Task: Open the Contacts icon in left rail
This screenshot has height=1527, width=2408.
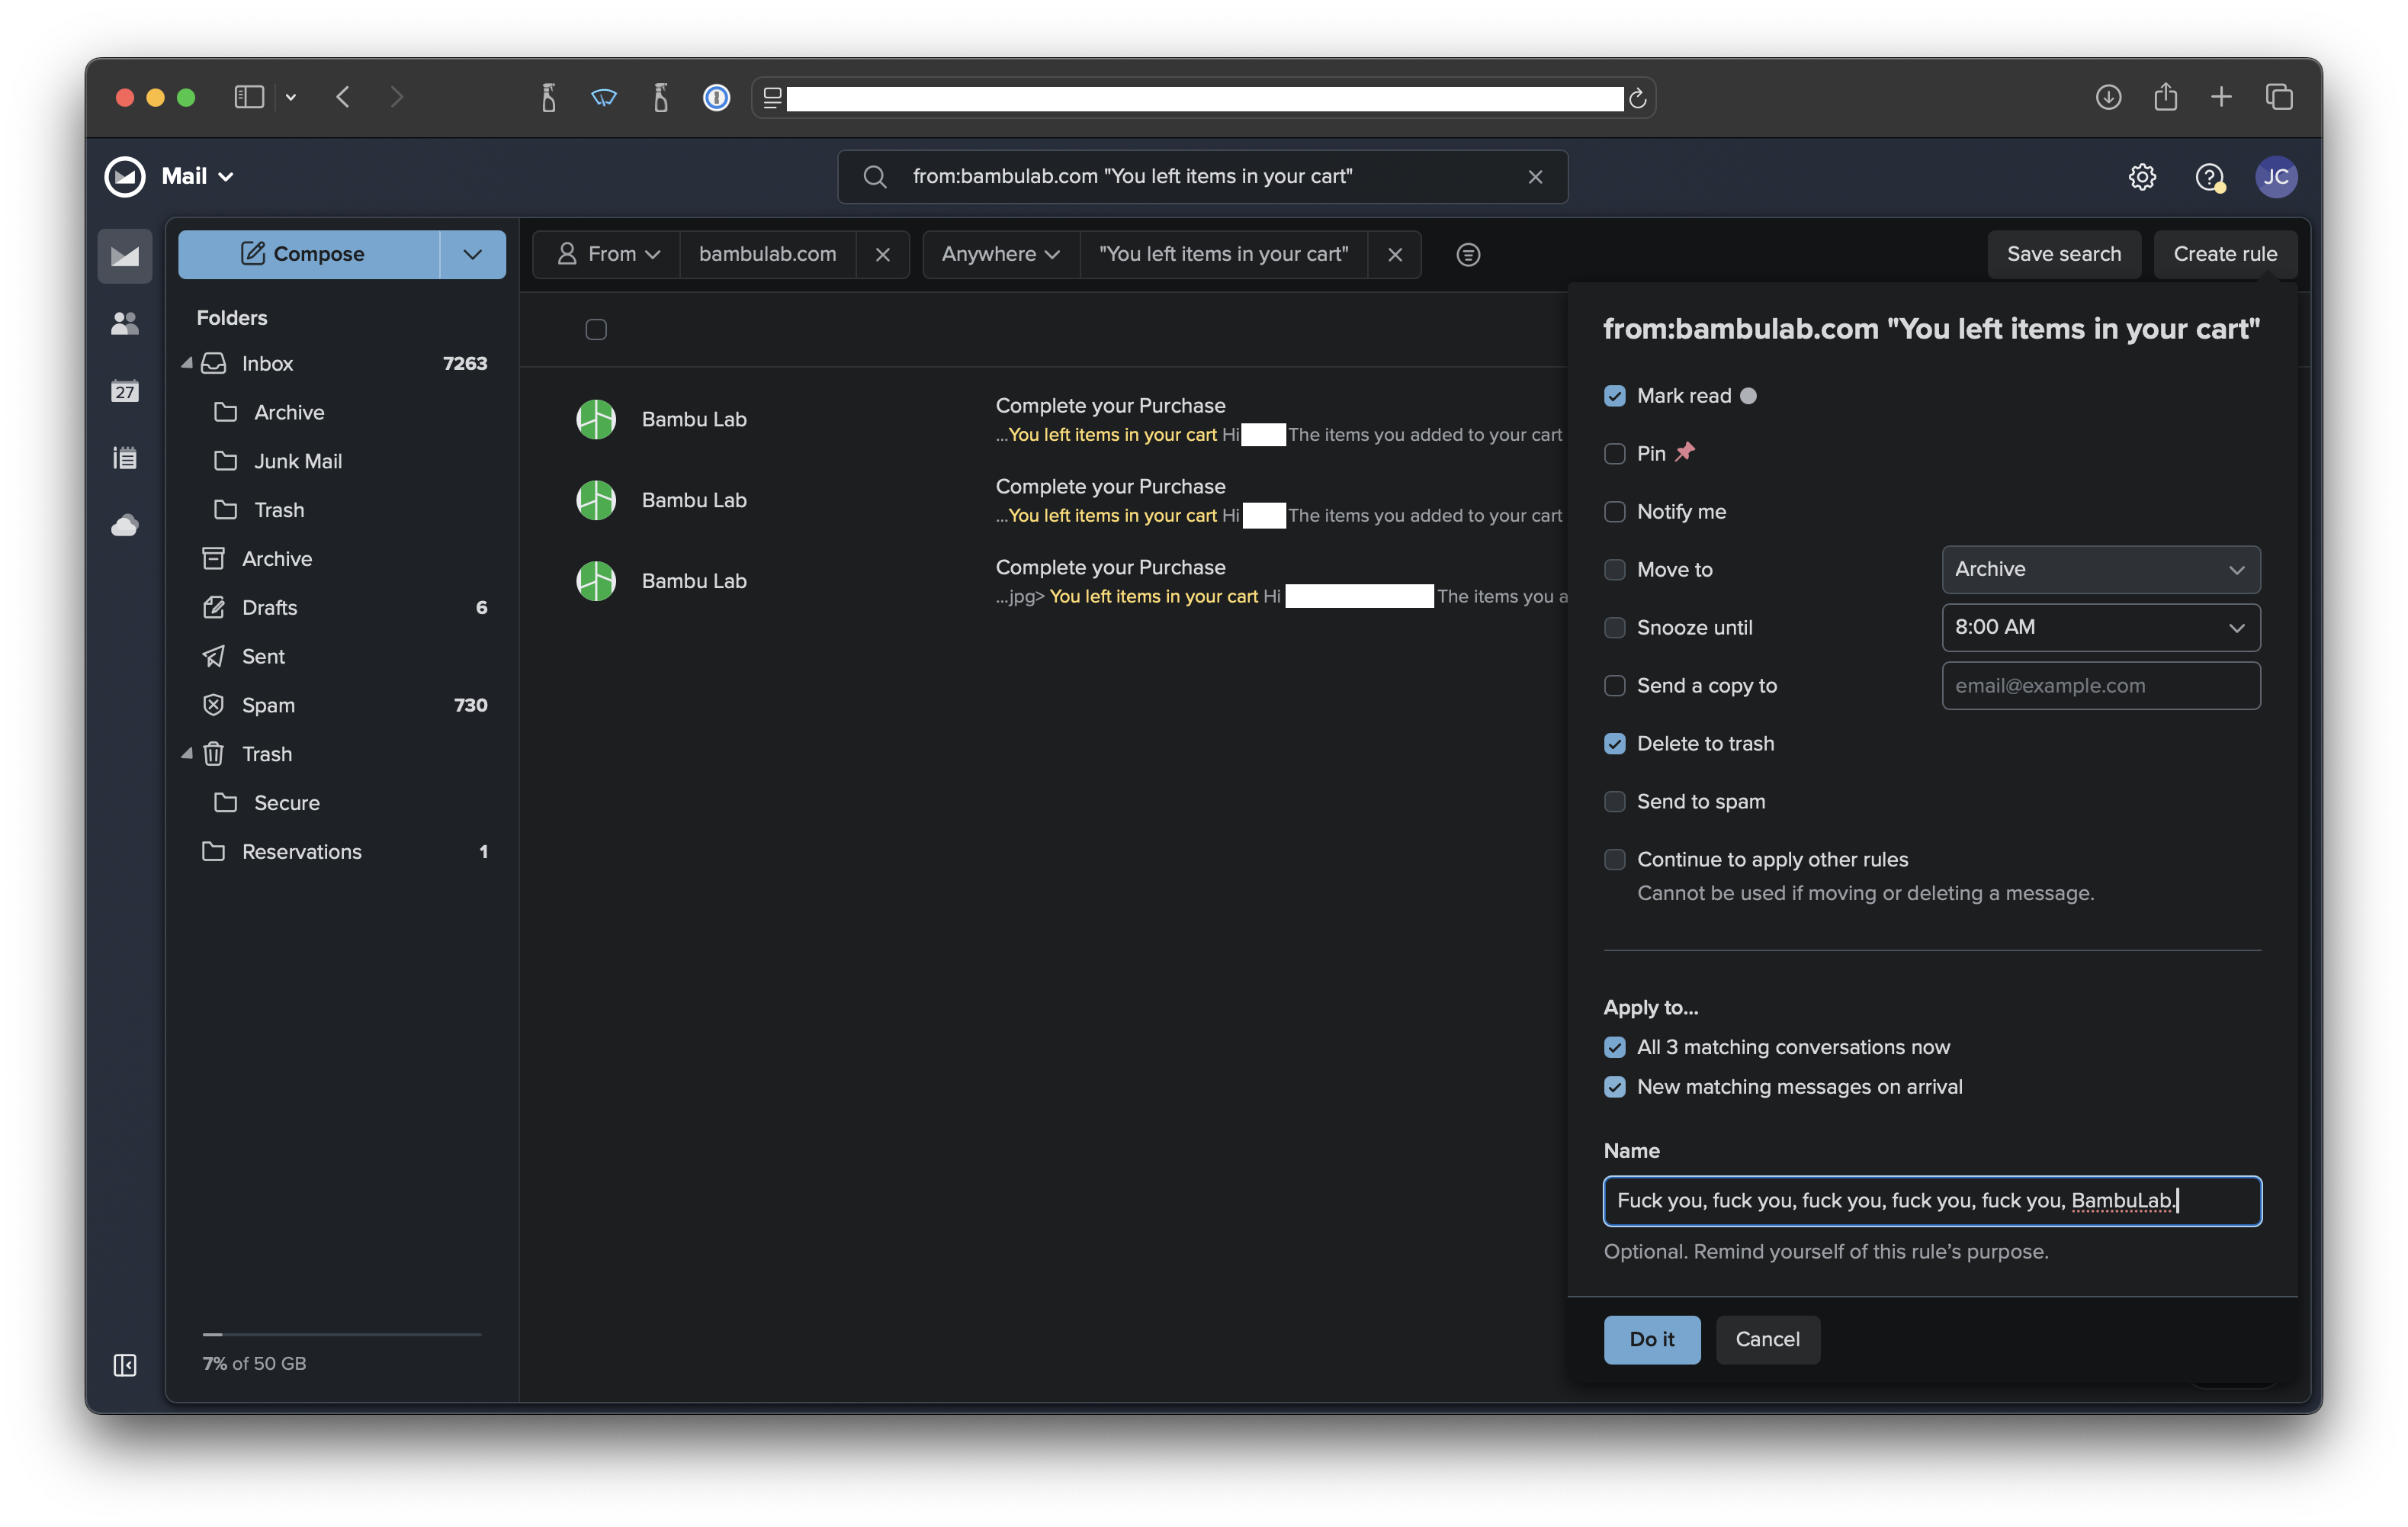Action: pos(125,323)
